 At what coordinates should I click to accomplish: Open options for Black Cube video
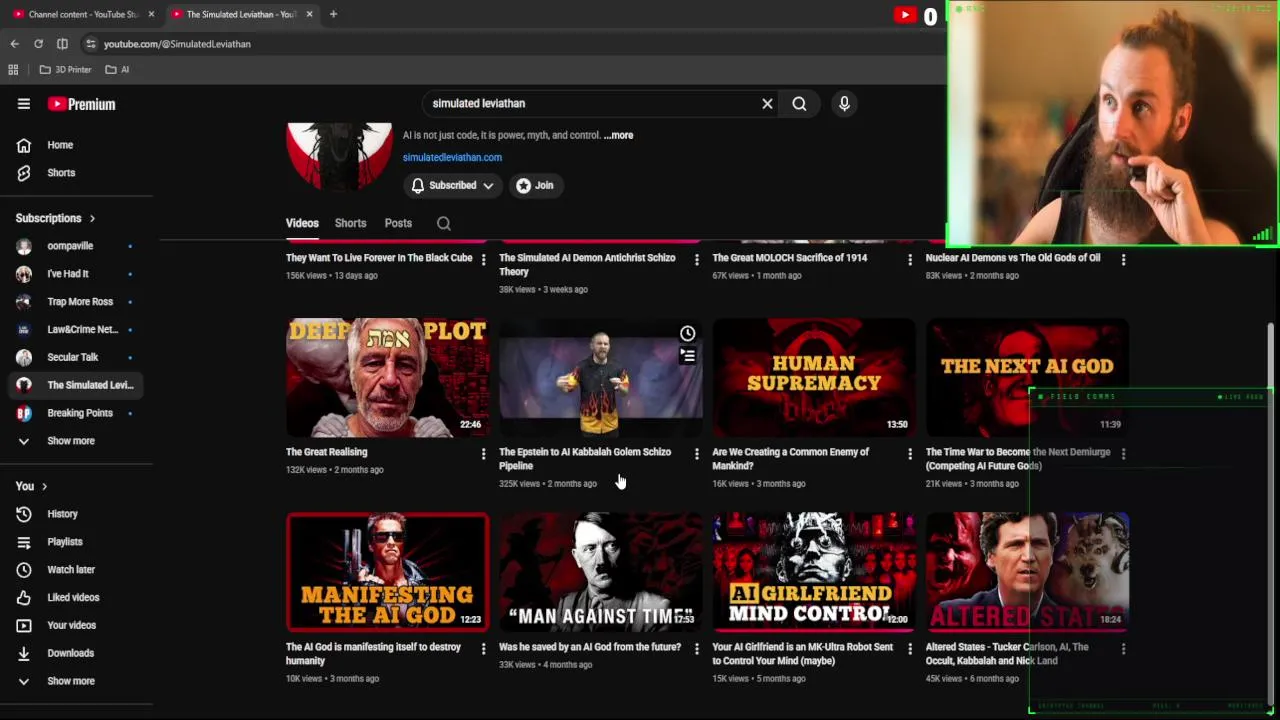click(483, 260)
